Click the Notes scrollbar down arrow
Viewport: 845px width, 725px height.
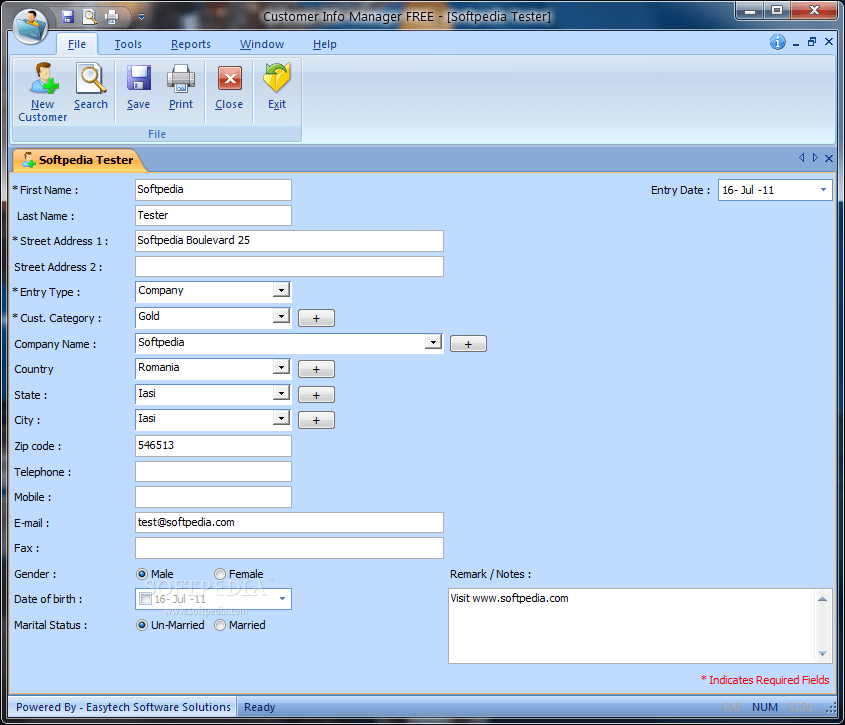tap(822, 653)
